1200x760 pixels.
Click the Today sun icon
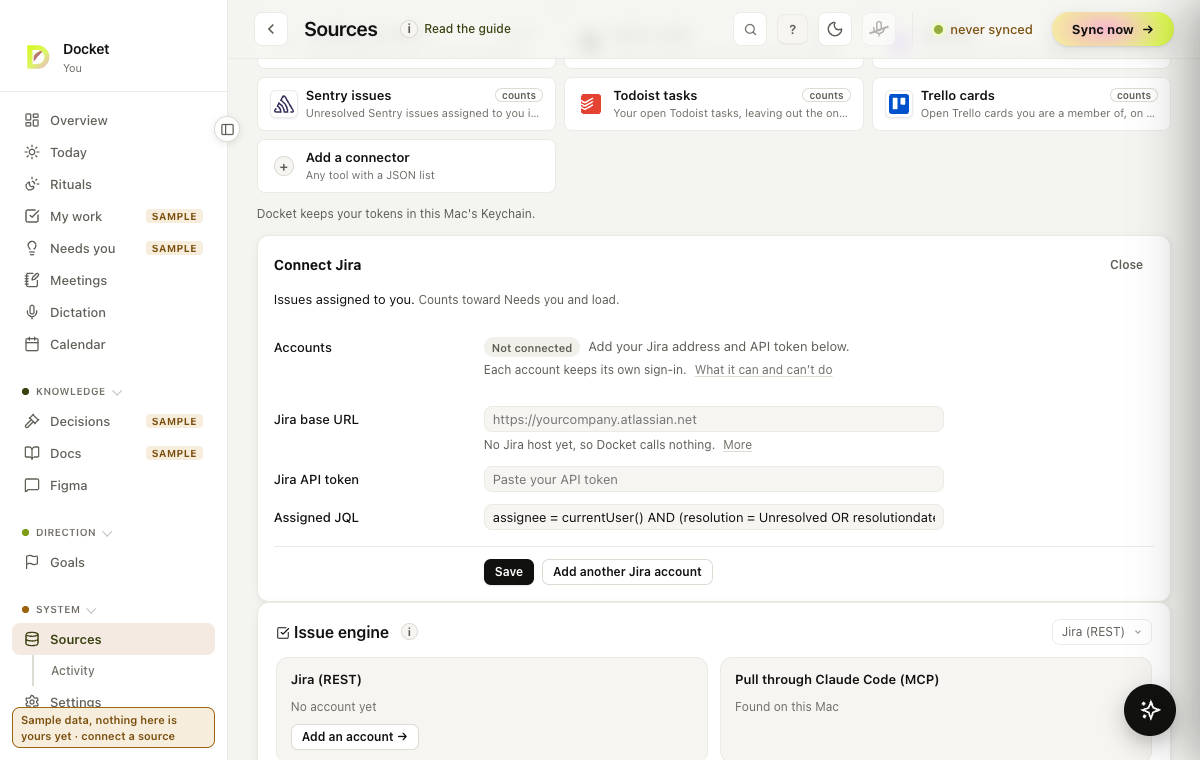click(32, 152)
